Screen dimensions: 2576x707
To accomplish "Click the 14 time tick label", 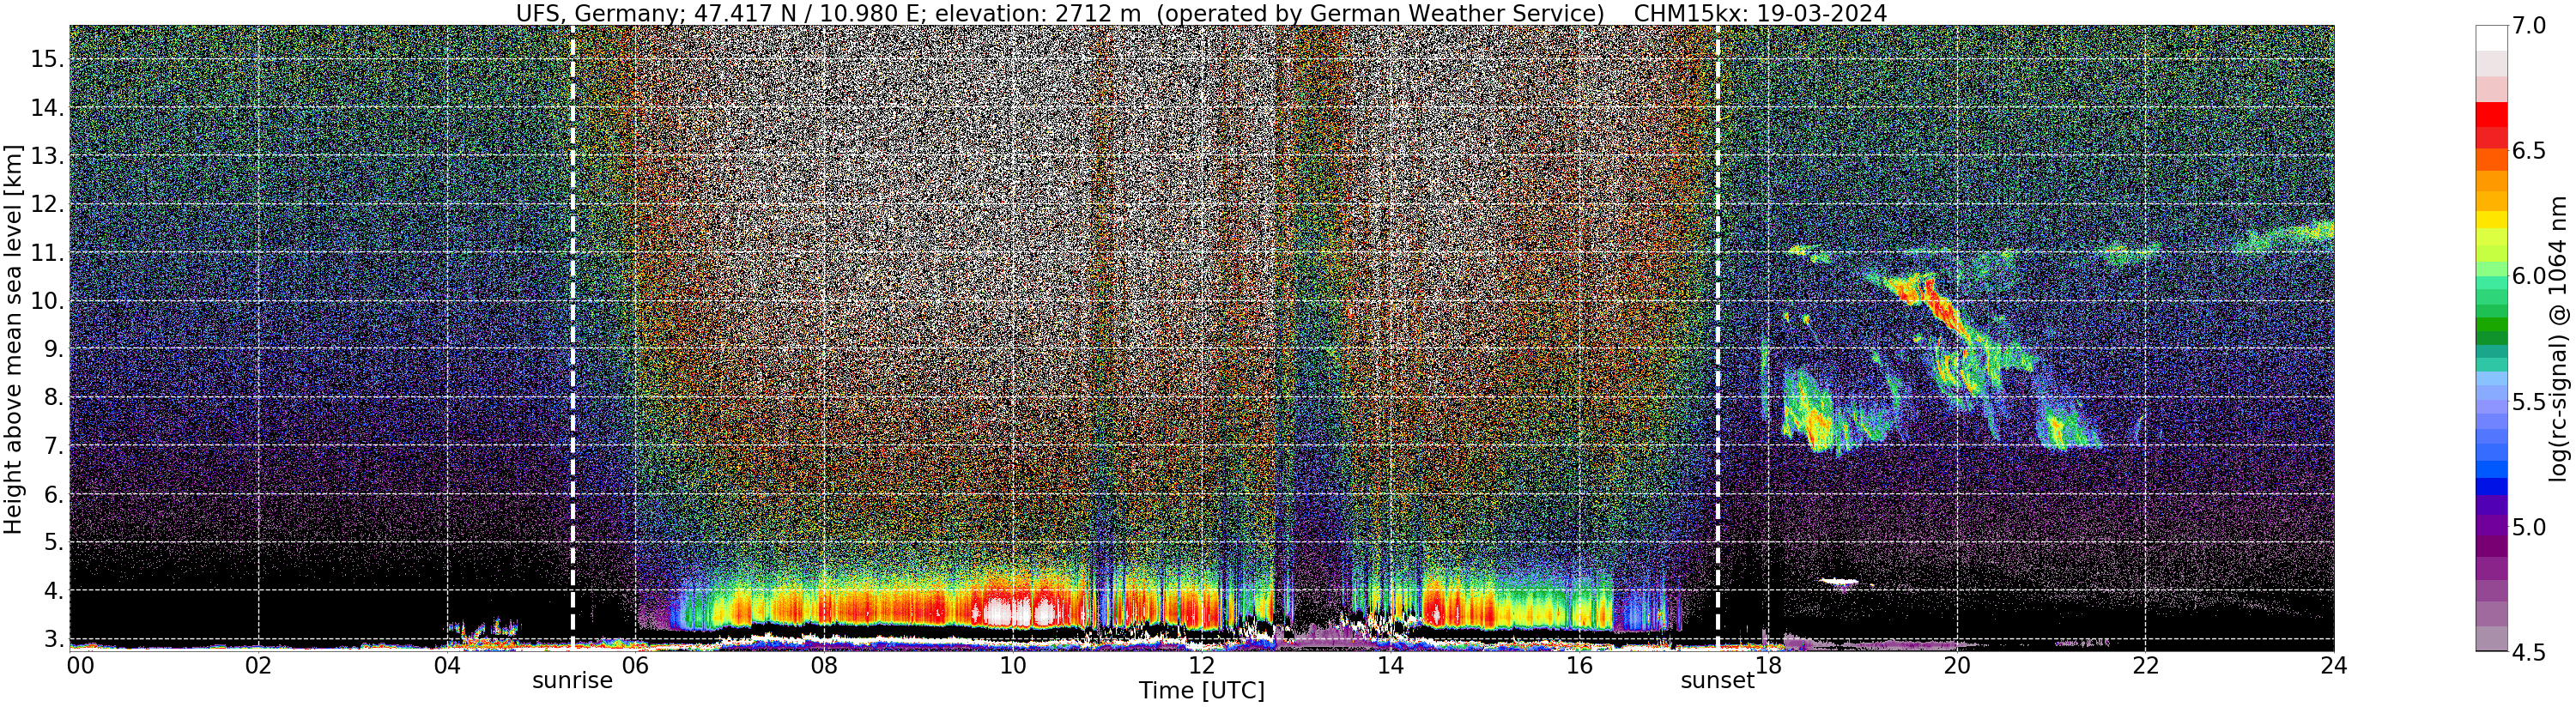I will click(1390, 664).
